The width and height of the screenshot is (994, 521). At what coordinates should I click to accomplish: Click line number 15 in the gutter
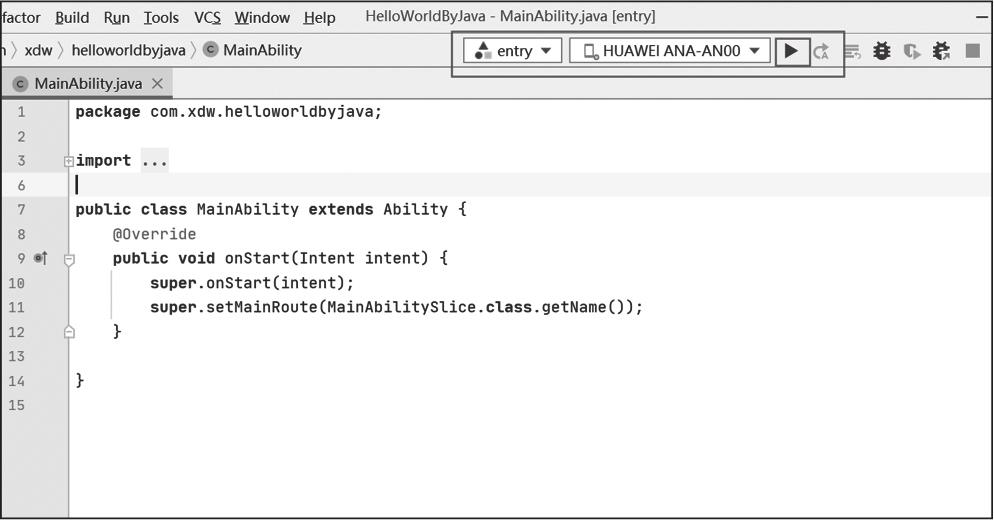pyautogui.click(x=16, y=405)
